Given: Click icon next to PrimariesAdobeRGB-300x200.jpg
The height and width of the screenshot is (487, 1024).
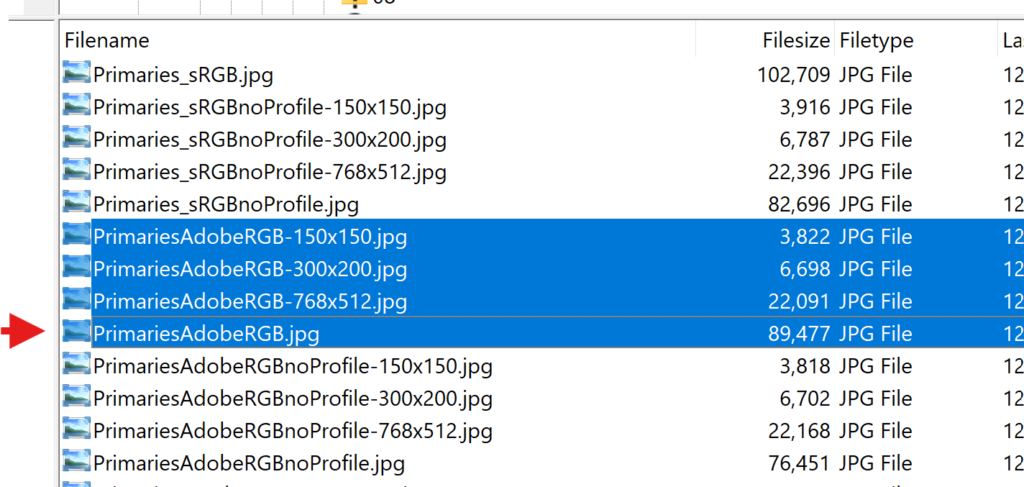Looking at the screenshot, I should click(x=76, y=266).
